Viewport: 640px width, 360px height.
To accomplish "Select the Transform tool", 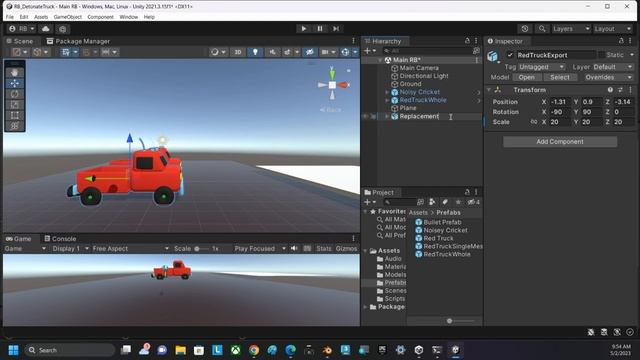I will click(x=15, y=126).
